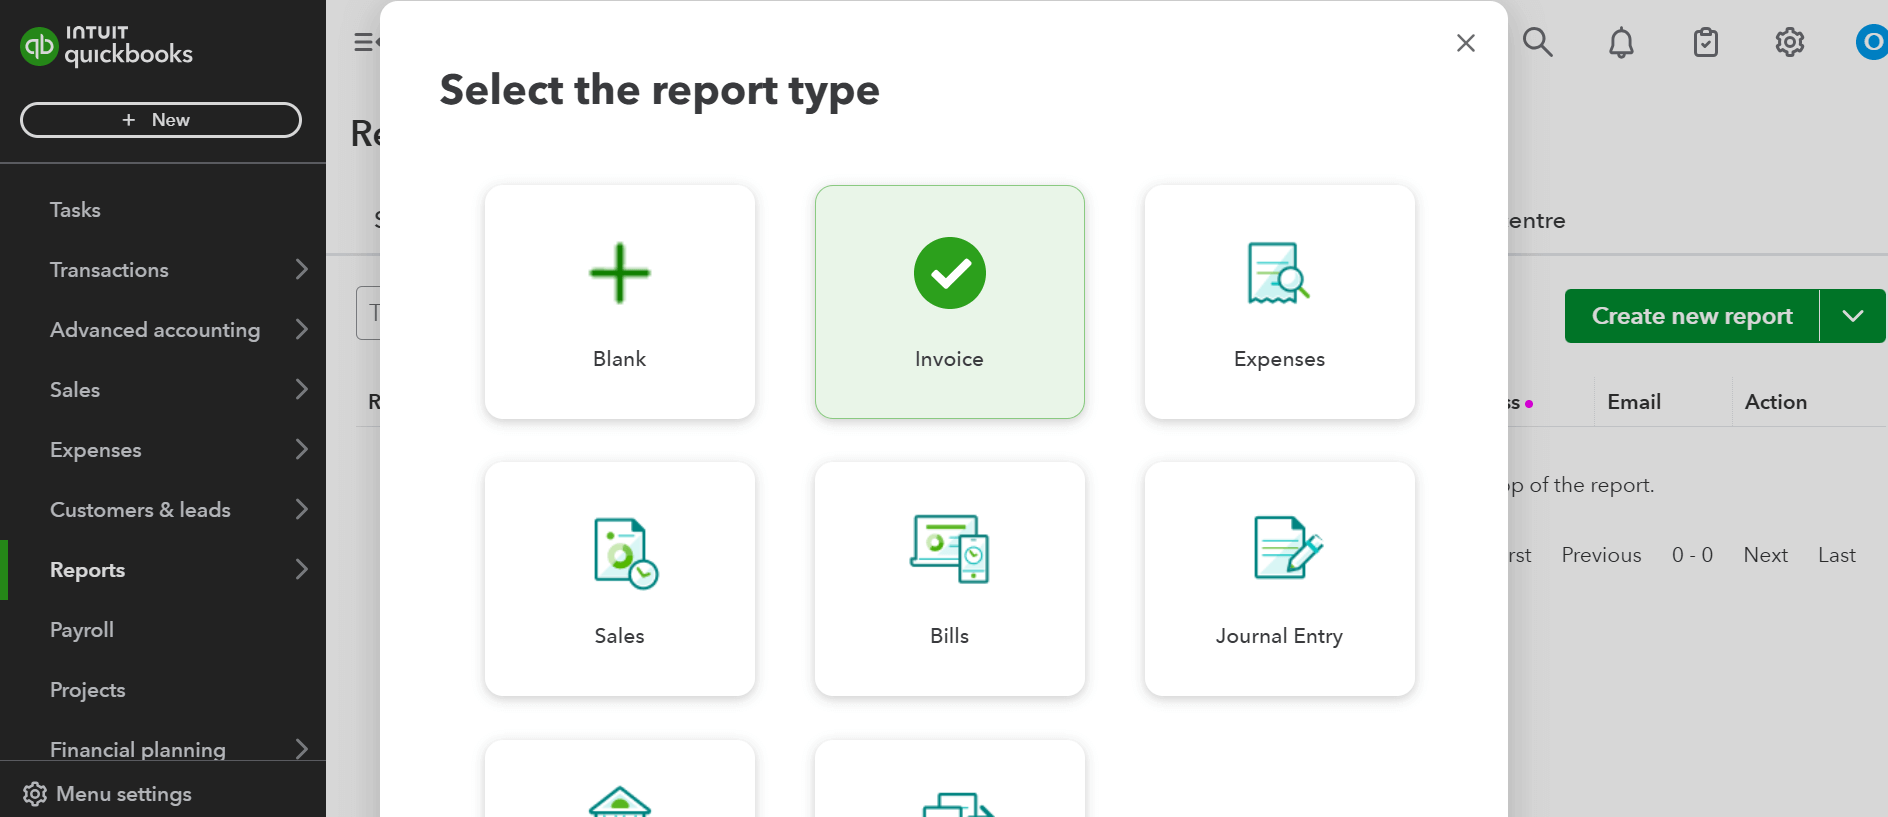Image resolution: width=1888 pixels, height=817 pixels.
Task: Open the search magnifier icon
Action: pos(1537,43)
